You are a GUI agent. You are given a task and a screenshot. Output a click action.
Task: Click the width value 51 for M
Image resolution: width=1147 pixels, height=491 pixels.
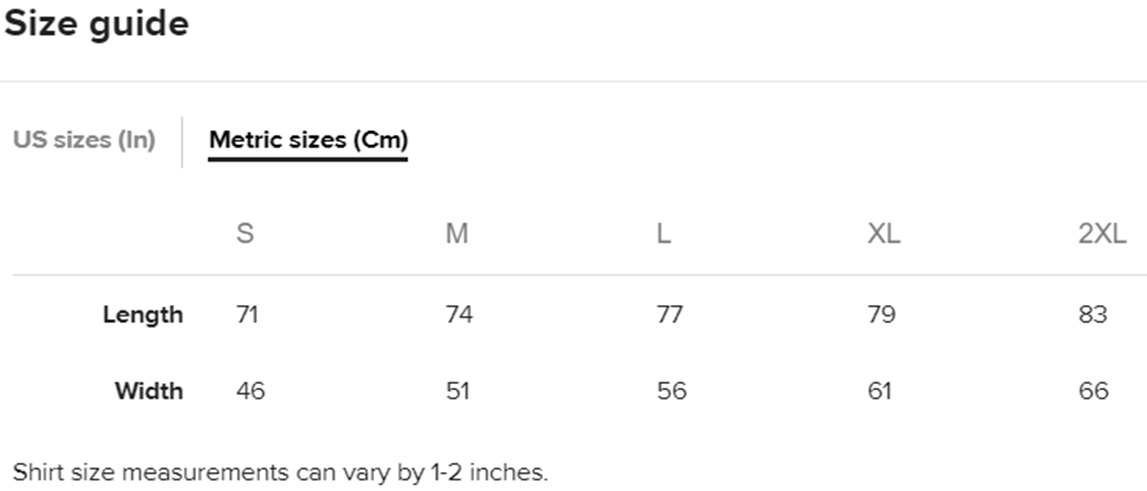[458, 390]
